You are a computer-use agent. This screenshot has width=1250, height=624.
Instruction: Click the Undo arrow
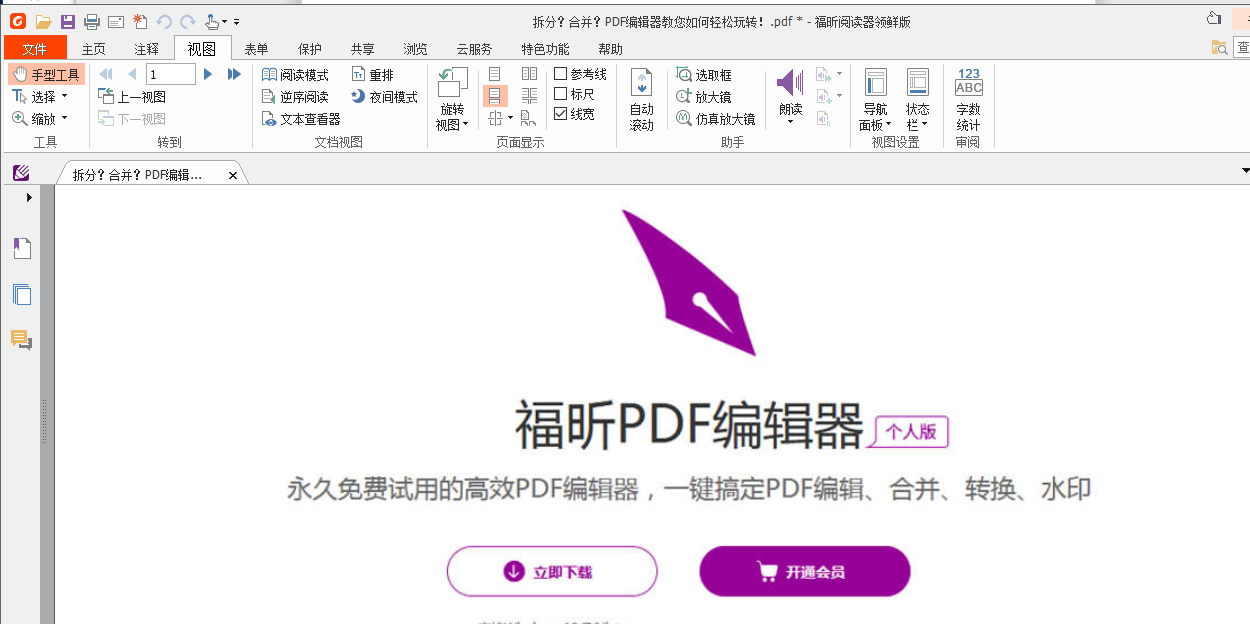coord(164,21)
